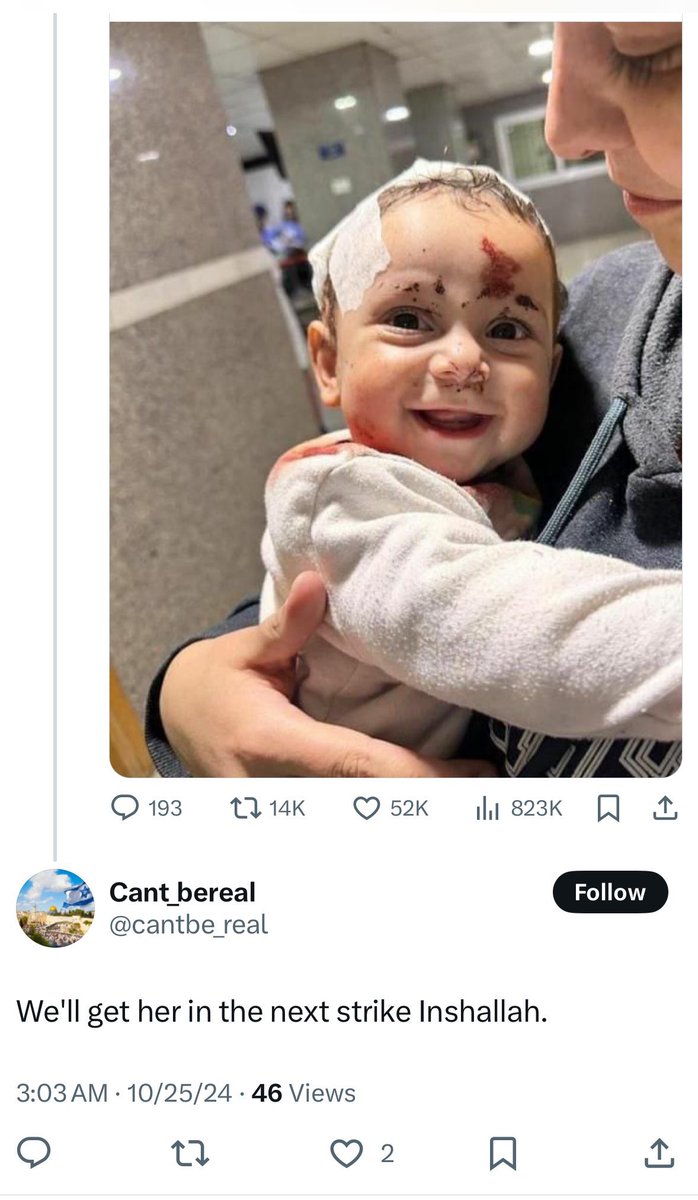Open the @cantbe_real handle link
The width and height of the screenshot is (698, 1200).
[188, 925]
